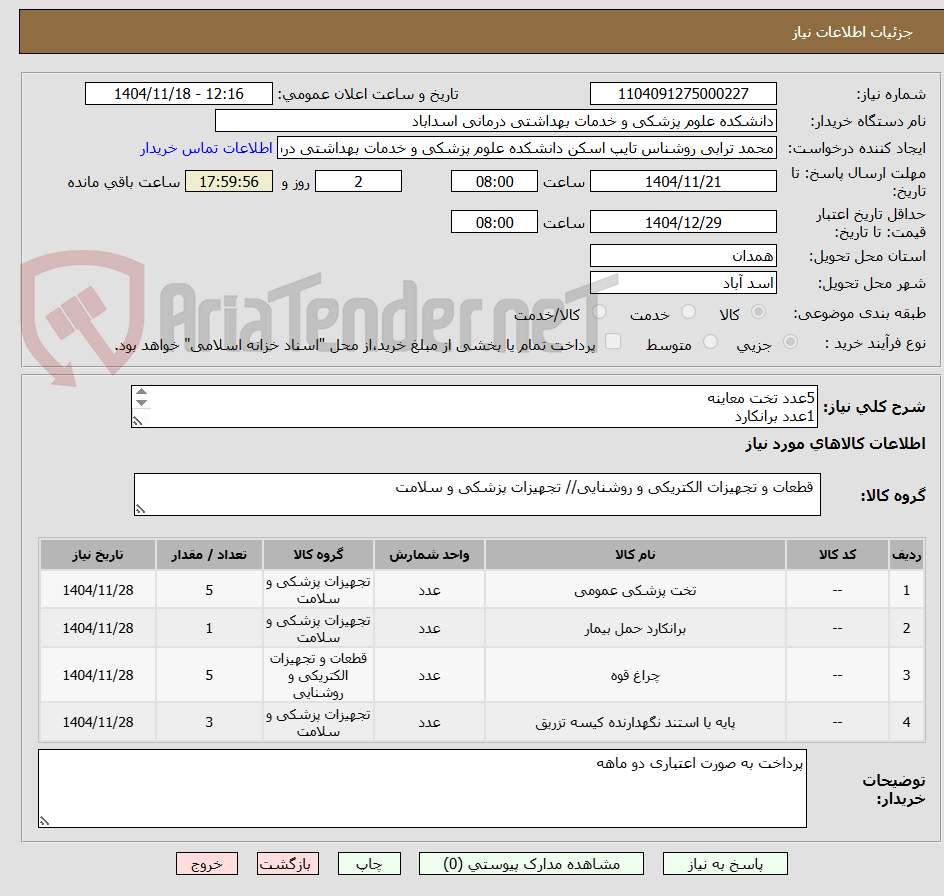Screen dimensions: 944x896
Task: Toggle the اسناد خزانه اسلامی payment checkbox
Action: (x=613, y=341)
